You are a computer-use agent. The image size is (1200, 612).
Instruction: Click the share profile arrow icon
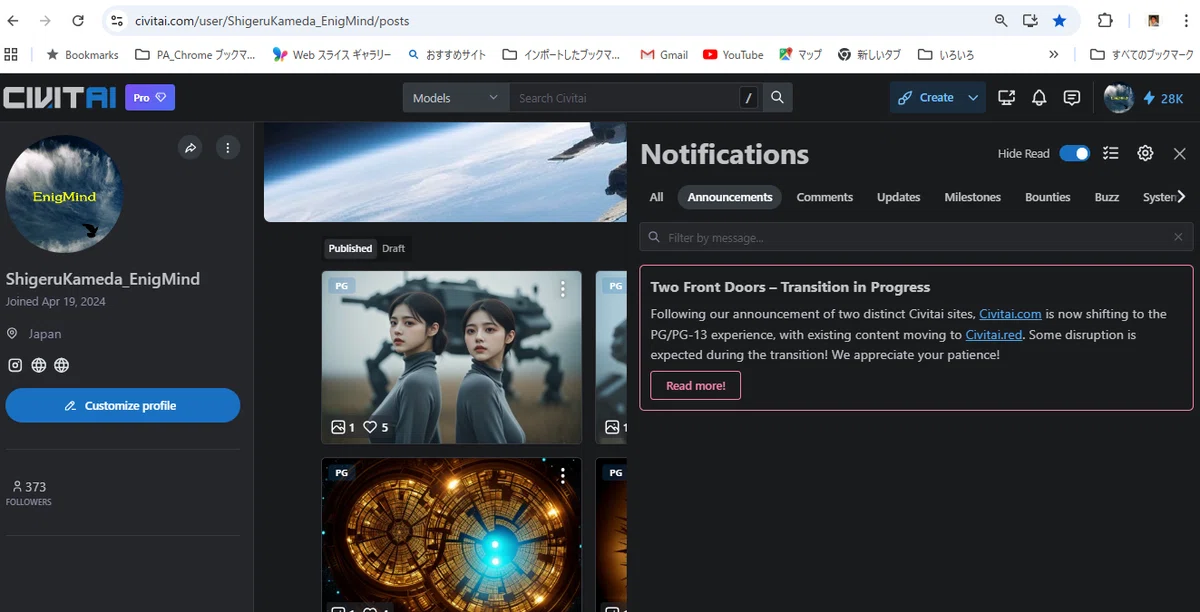point(190,148)
